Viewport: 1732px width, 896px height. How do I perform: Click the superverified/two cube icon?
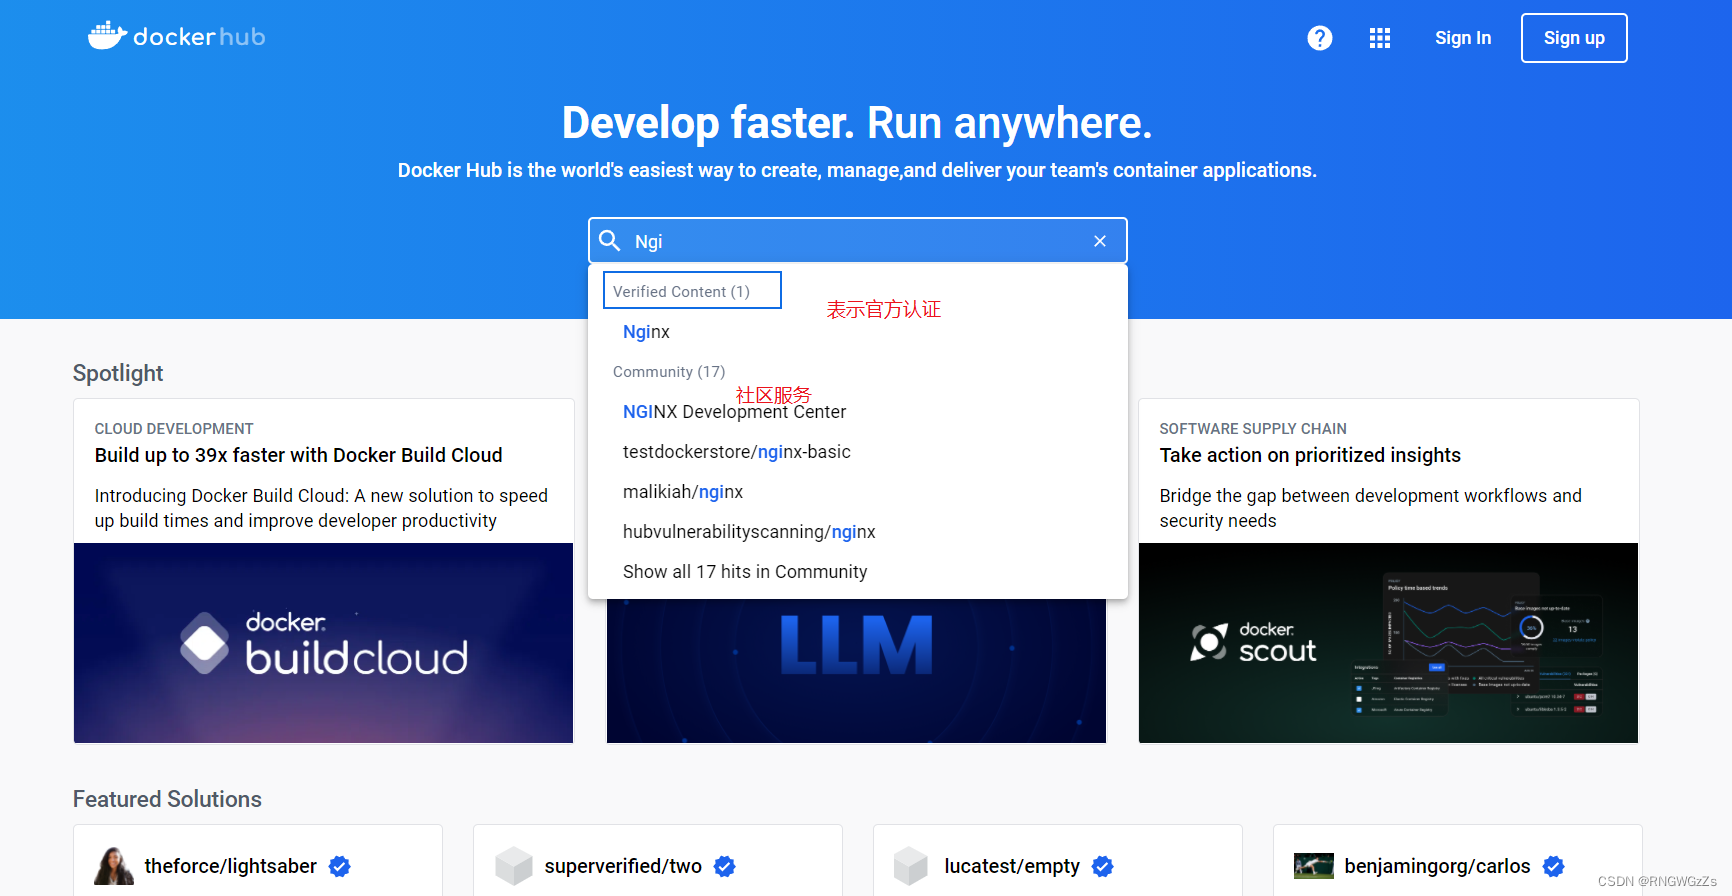coord(514,866)
